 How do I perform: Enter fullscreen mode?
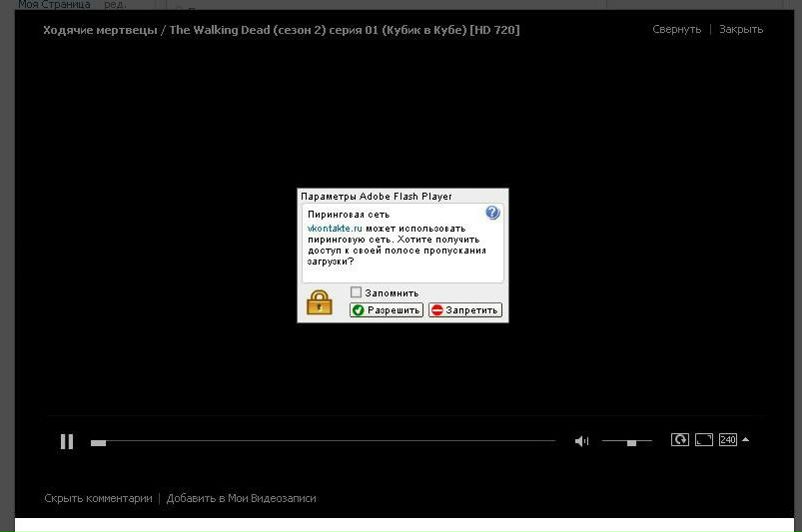[x=704, y=440]
